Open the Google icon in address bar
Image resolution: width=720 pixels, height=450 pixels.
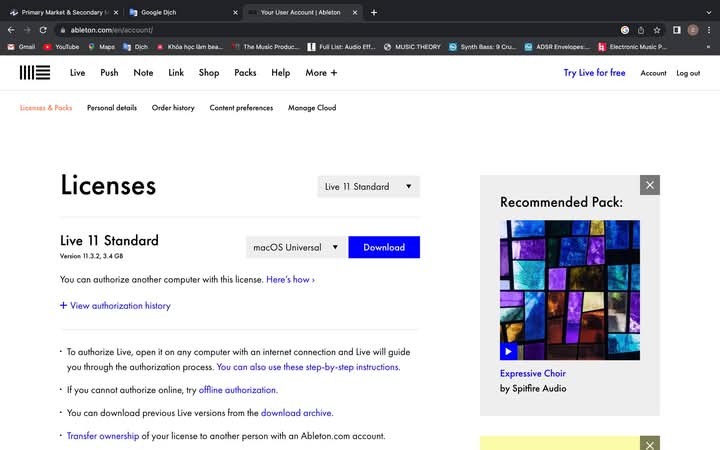(624, 30)
